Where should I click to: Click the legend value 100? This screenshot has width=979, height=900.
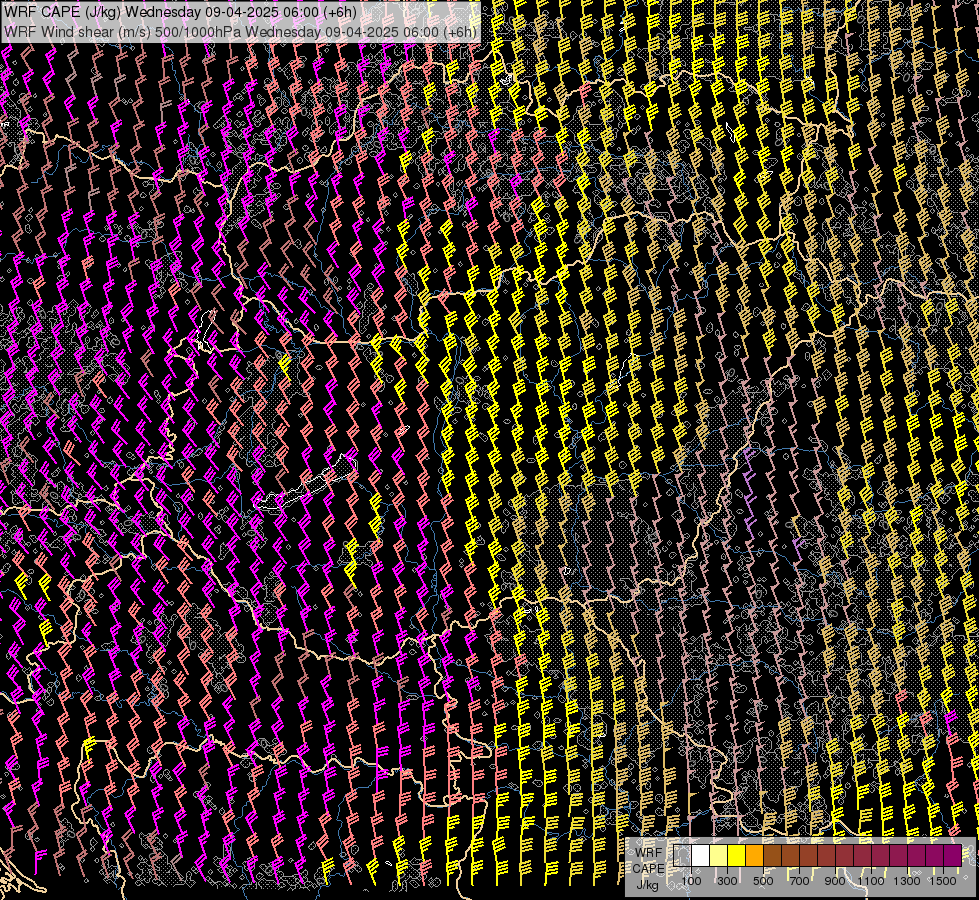point(691,881)
